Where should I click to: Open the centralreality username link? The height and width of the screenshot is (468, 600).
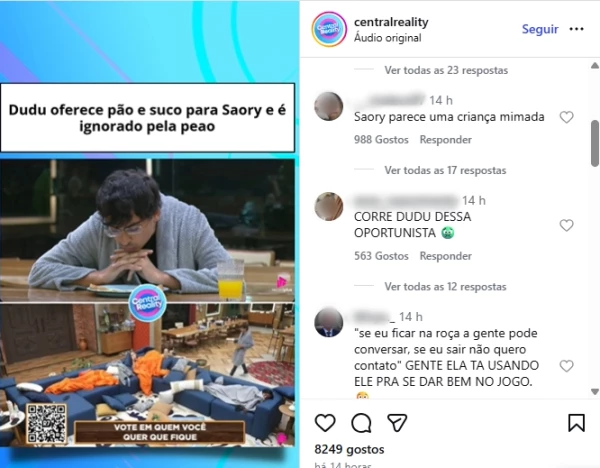[x=391, y=22]
